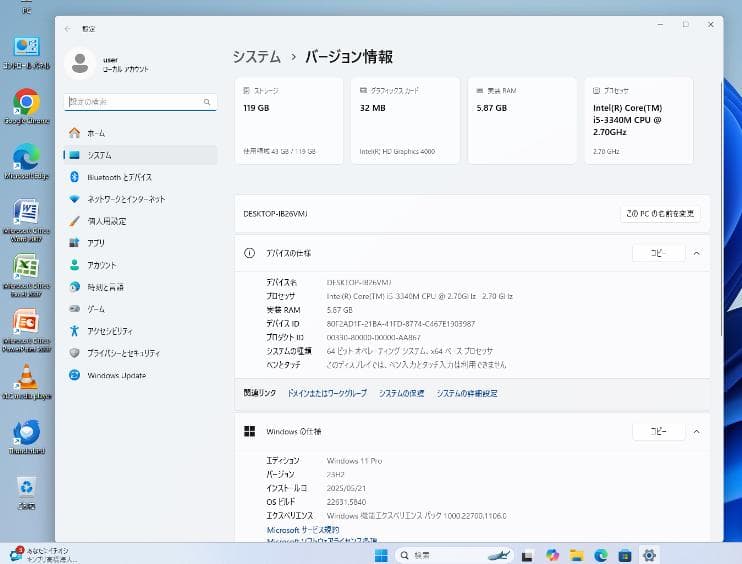
Task: Open the widgets news item on taskbar
Action: [x=43, y=555]
